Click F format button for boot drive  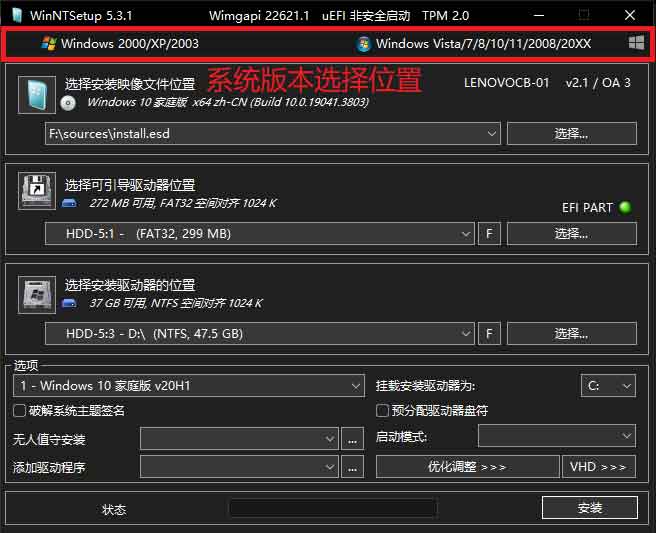489,233
